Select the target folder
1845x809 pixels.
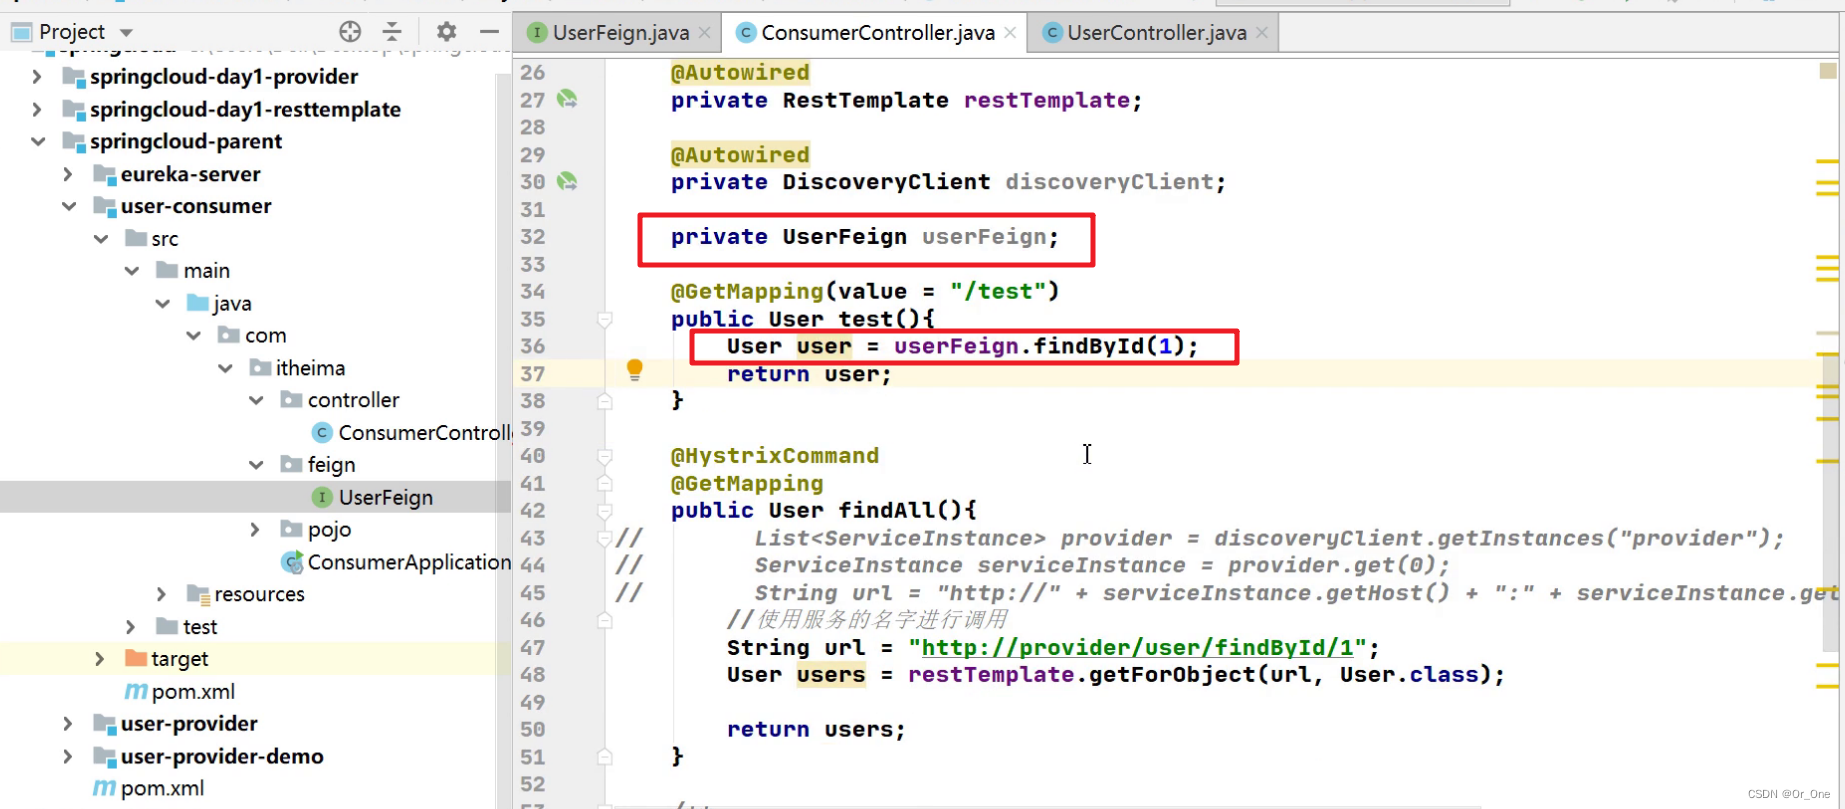point(179,659)
